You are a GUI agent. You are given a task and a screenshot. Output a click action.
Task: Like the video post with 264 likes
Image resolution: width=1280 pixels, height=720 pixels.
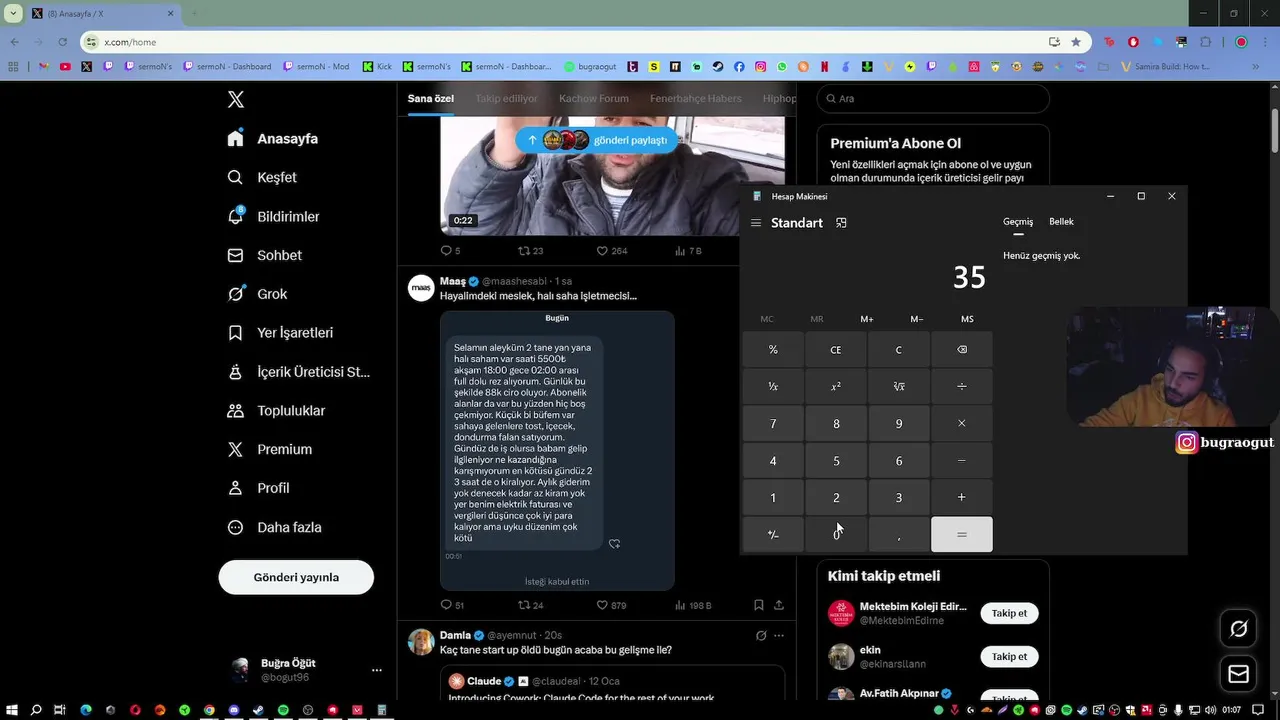tap(611, 250)
